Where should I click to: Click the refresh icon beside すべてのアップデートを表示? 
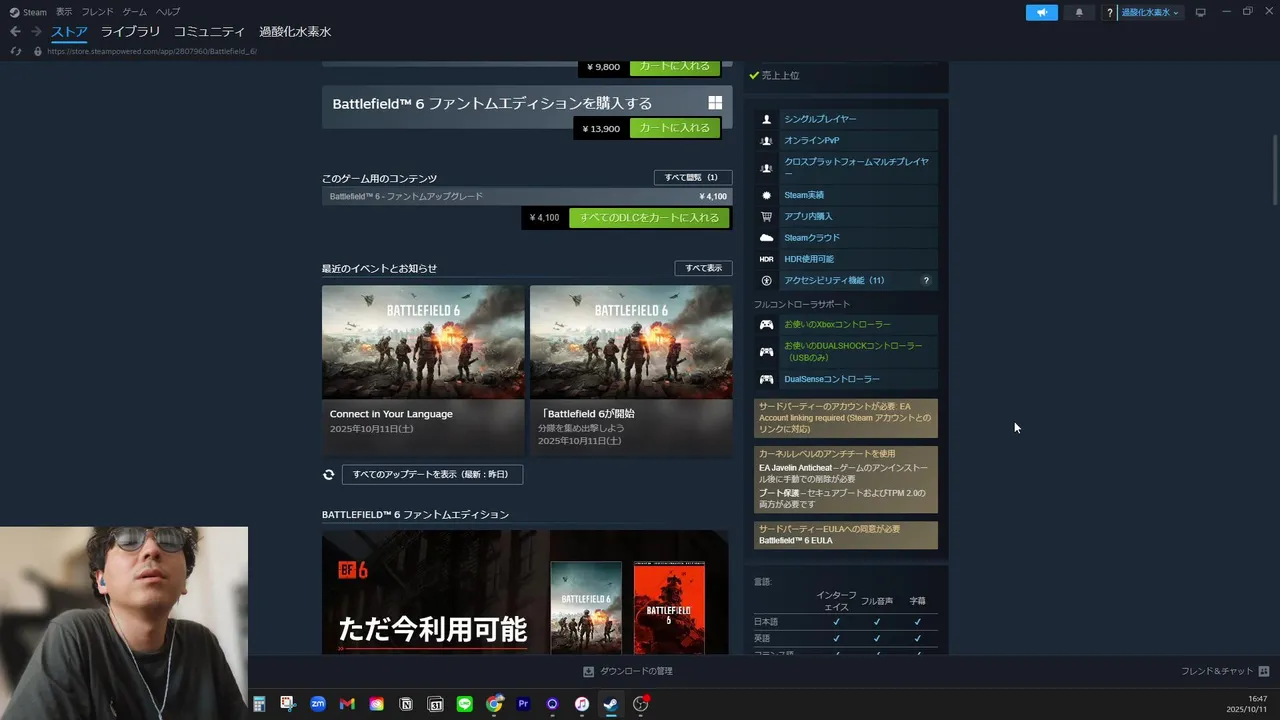(329, 474)
